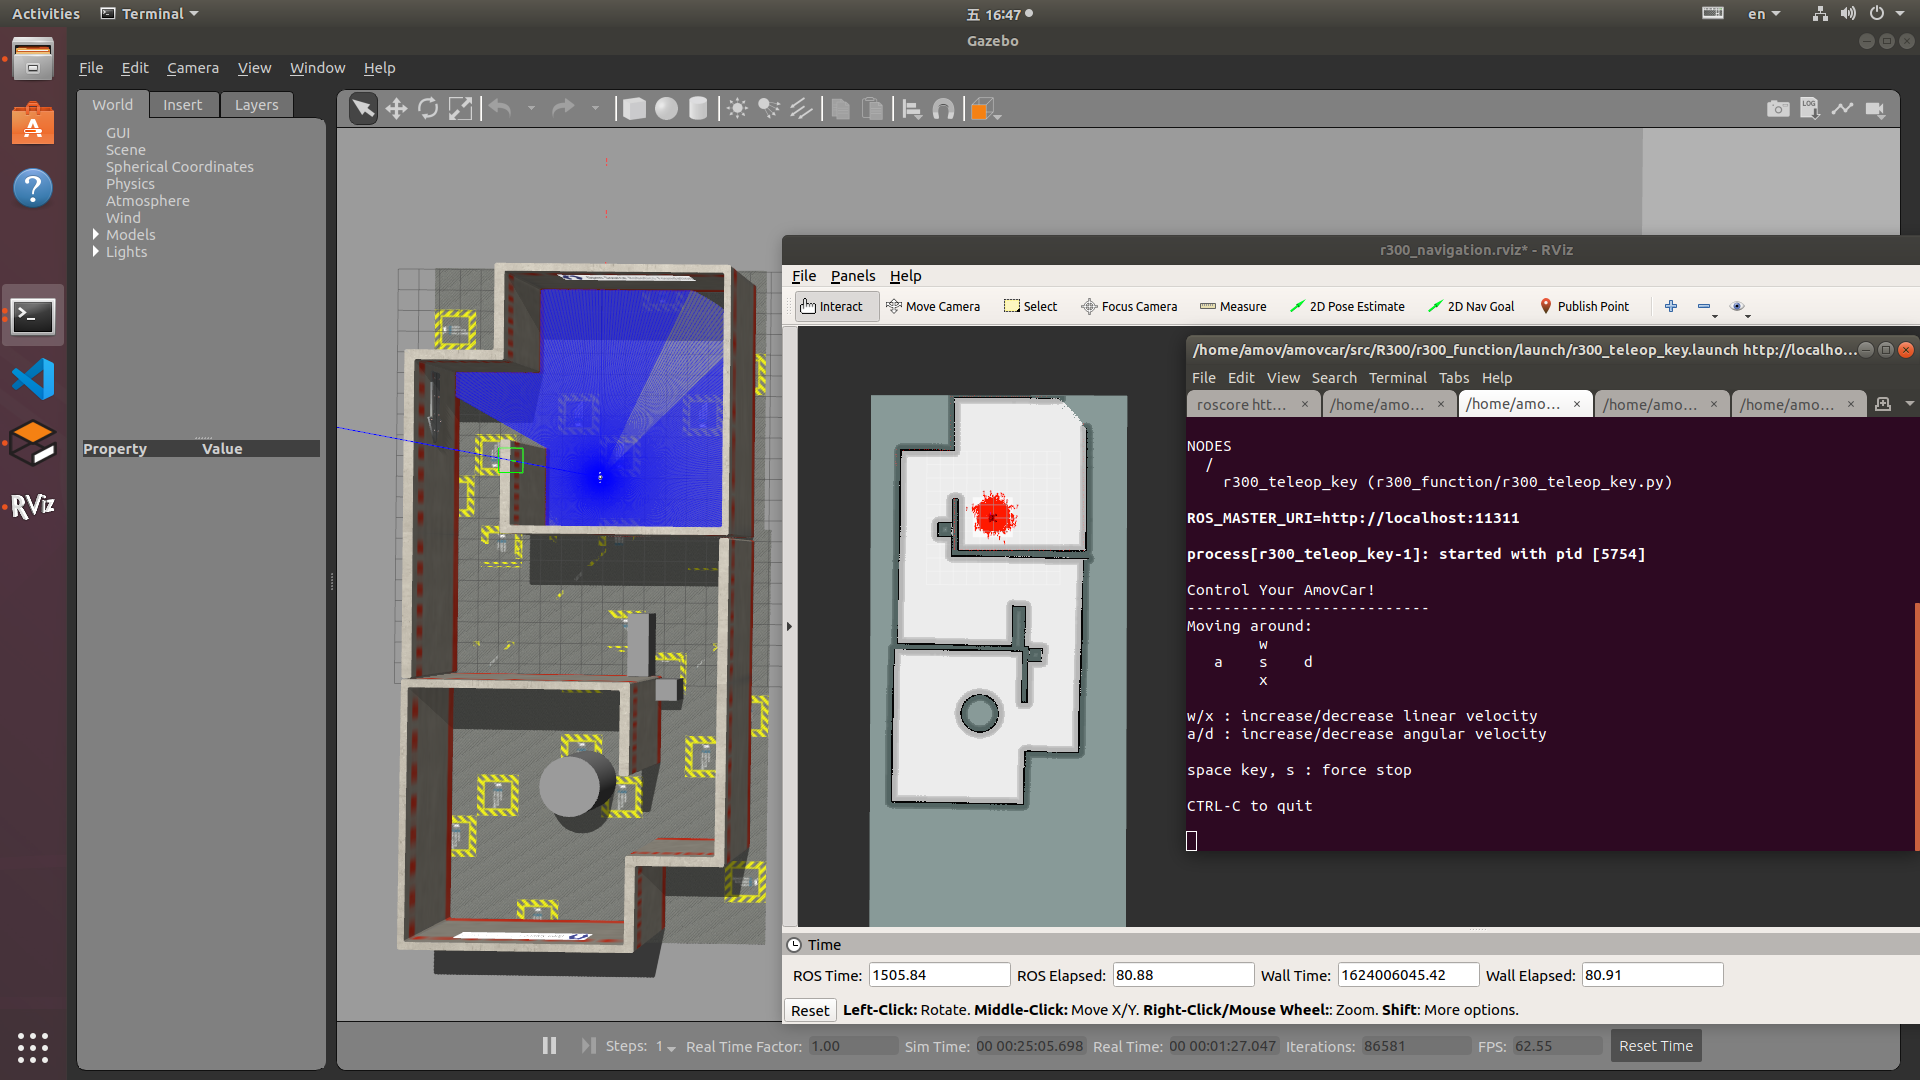
Task: Expand the Lights tree item
Action: tap(96, 251)
